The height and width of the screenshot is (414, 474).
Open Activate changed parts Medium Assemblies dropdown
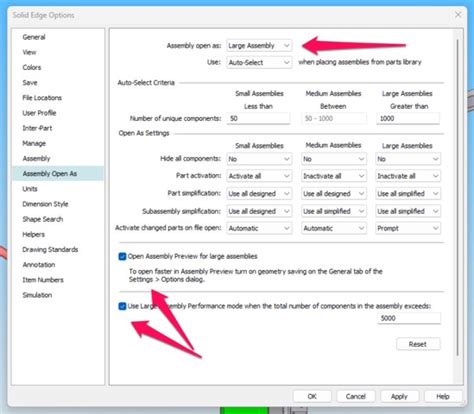click(334, 228)
